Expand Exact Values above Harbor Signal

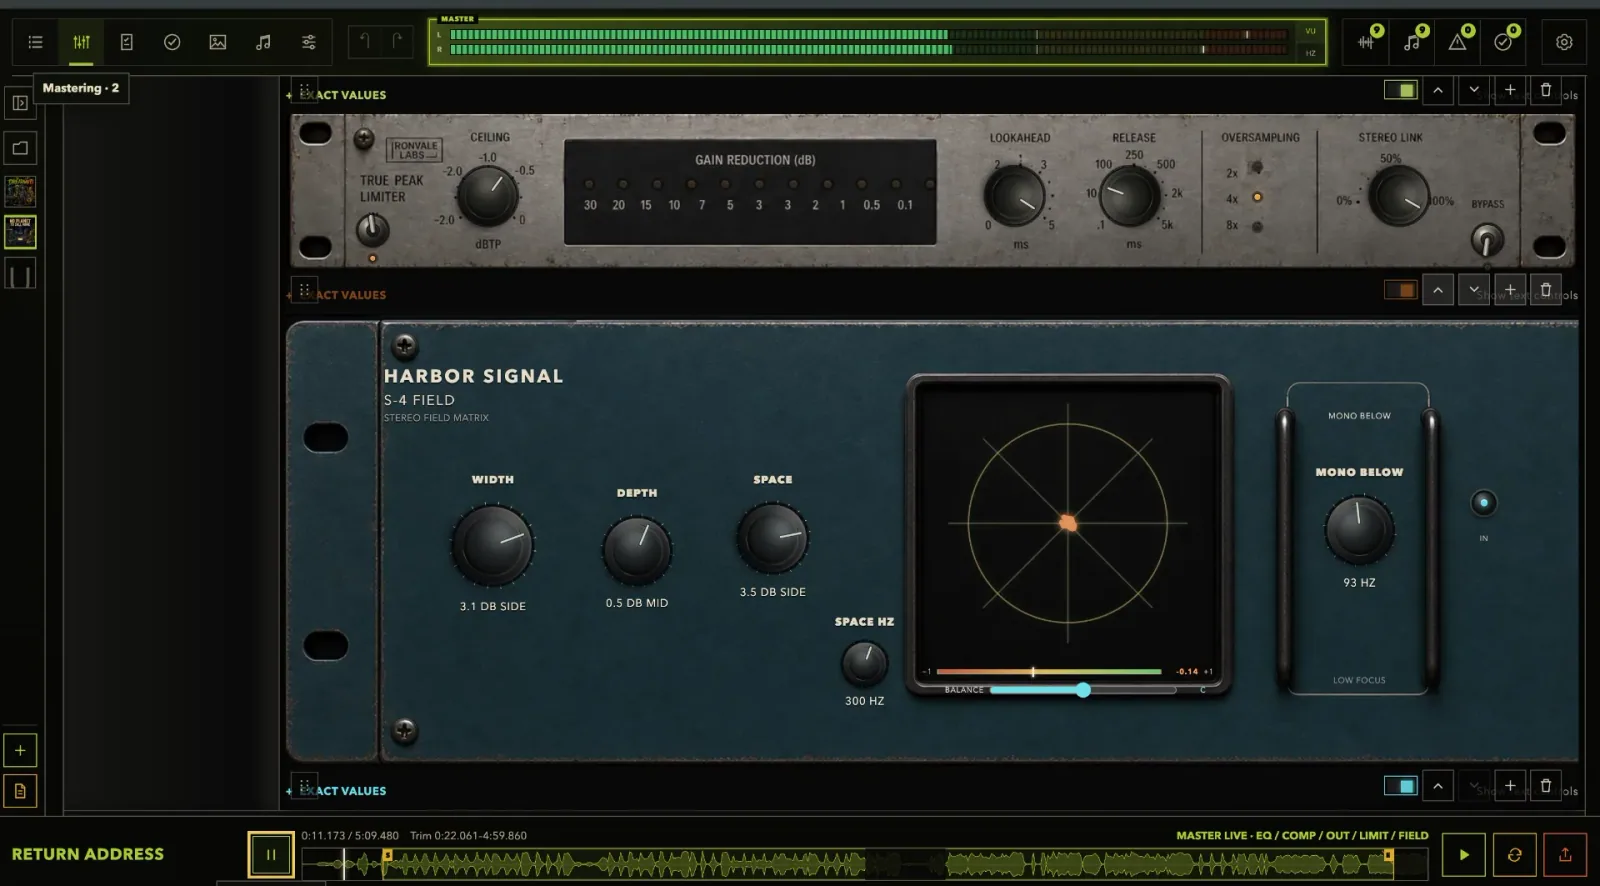pyautogui.click(x=337, y=295)
